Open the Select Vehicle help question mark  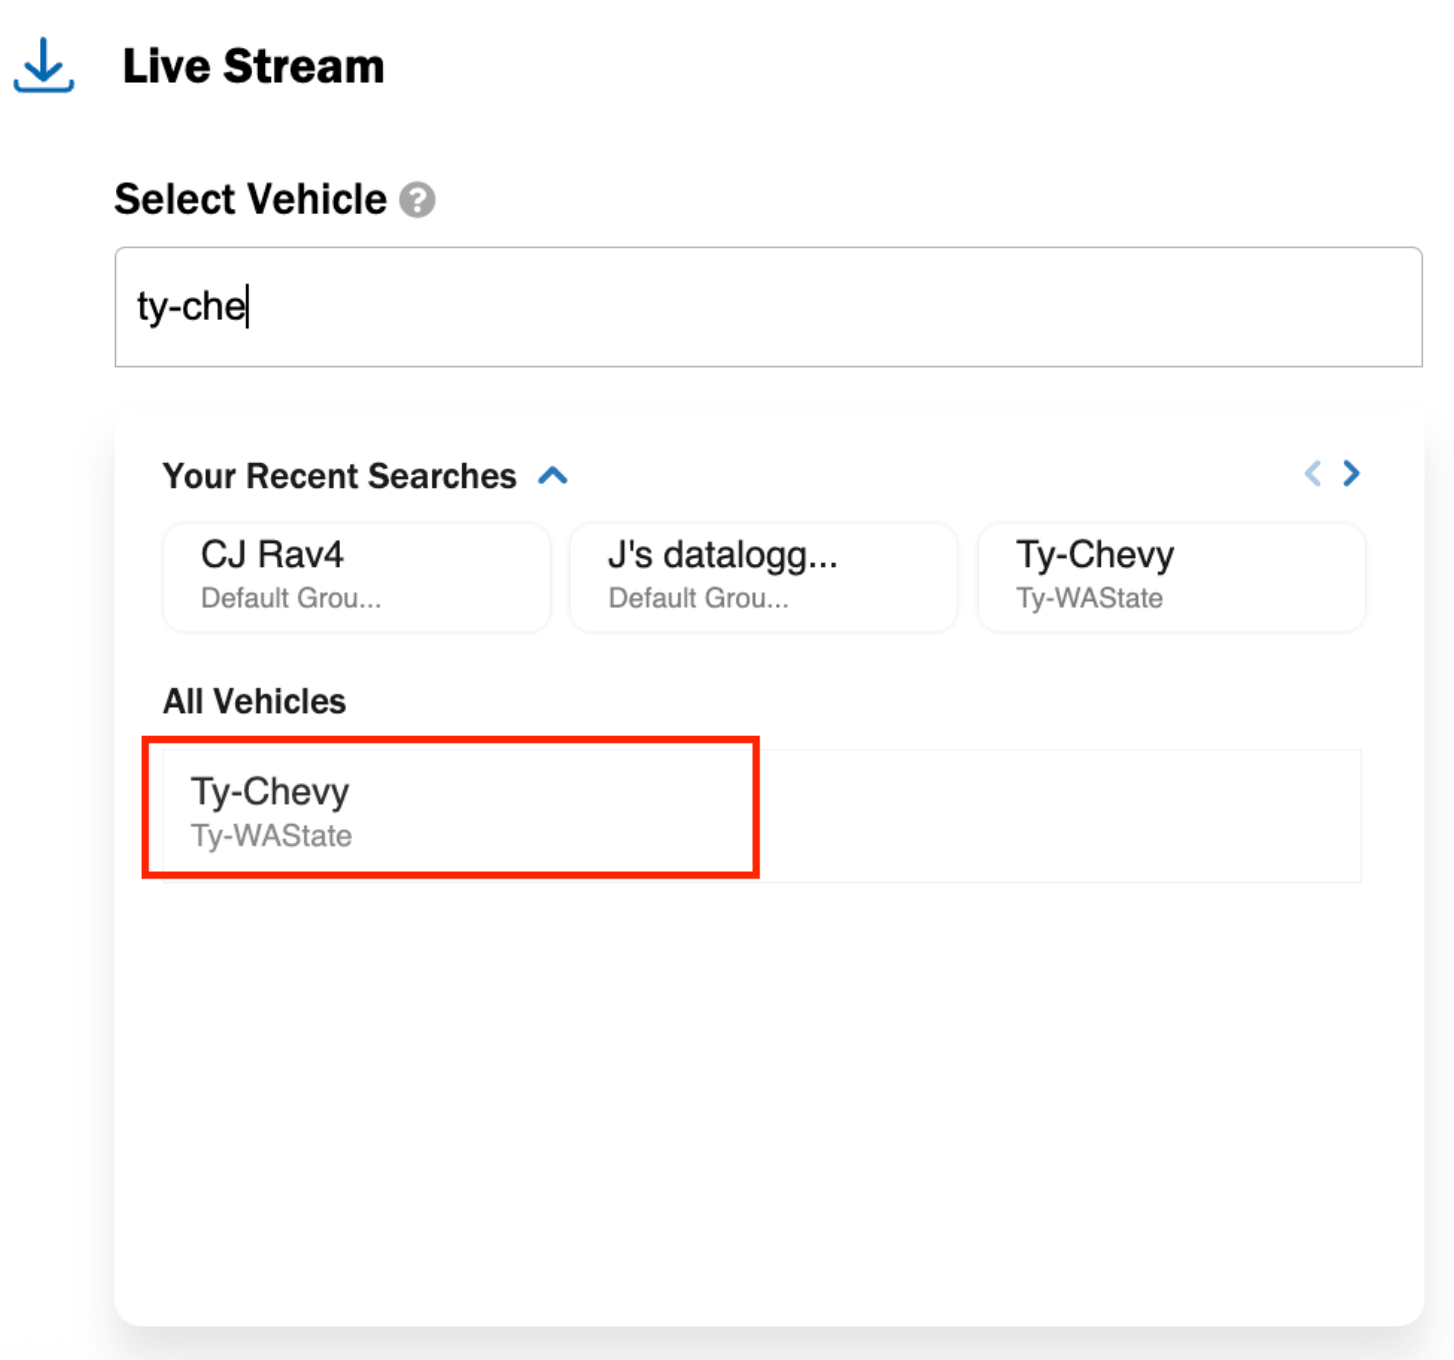pyautogui.click(x=417, y=200)
